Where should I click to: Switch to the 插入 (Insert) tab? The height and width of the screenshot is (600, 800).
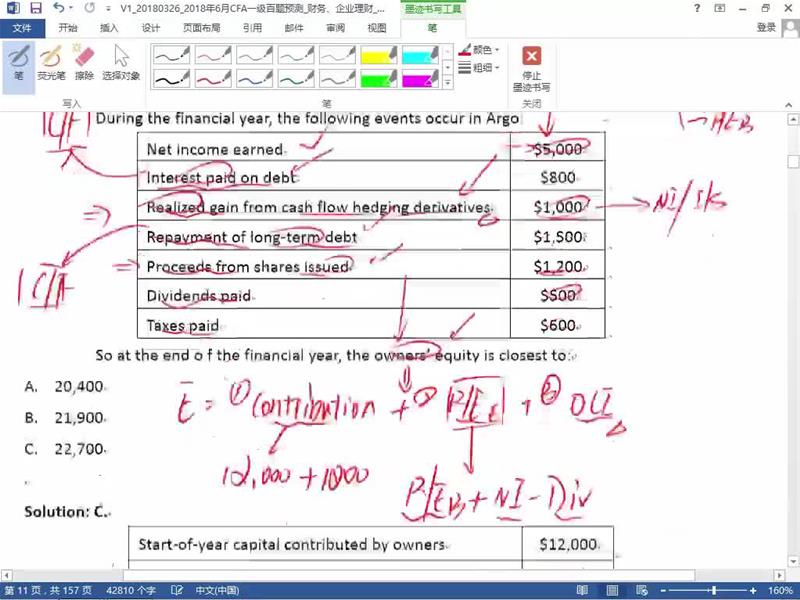click(x=109, y=28)
